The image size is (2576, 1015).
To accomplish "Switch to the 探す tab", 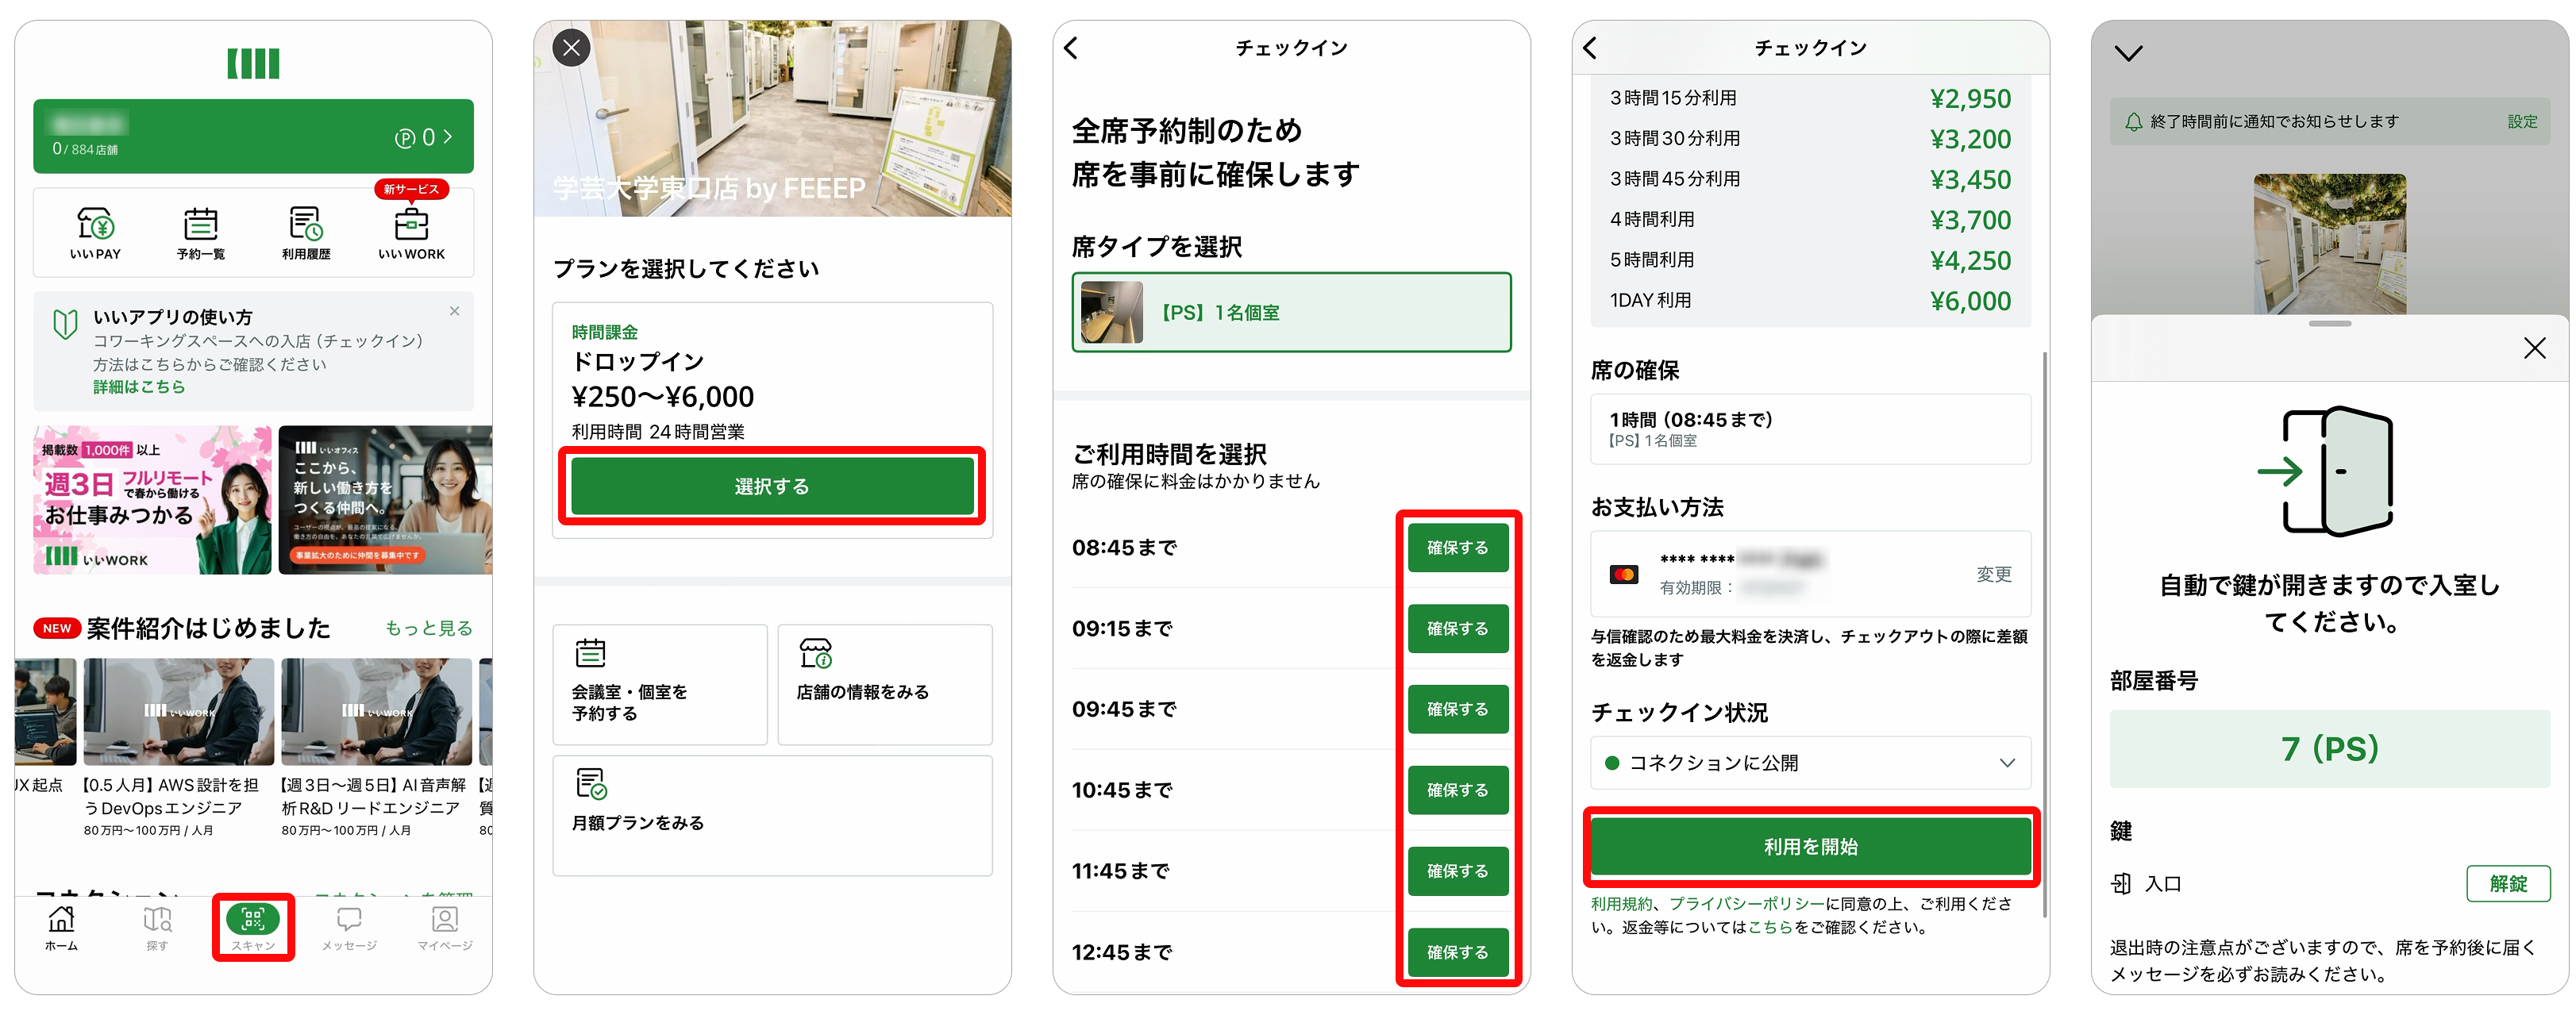I will pos(157,927).
